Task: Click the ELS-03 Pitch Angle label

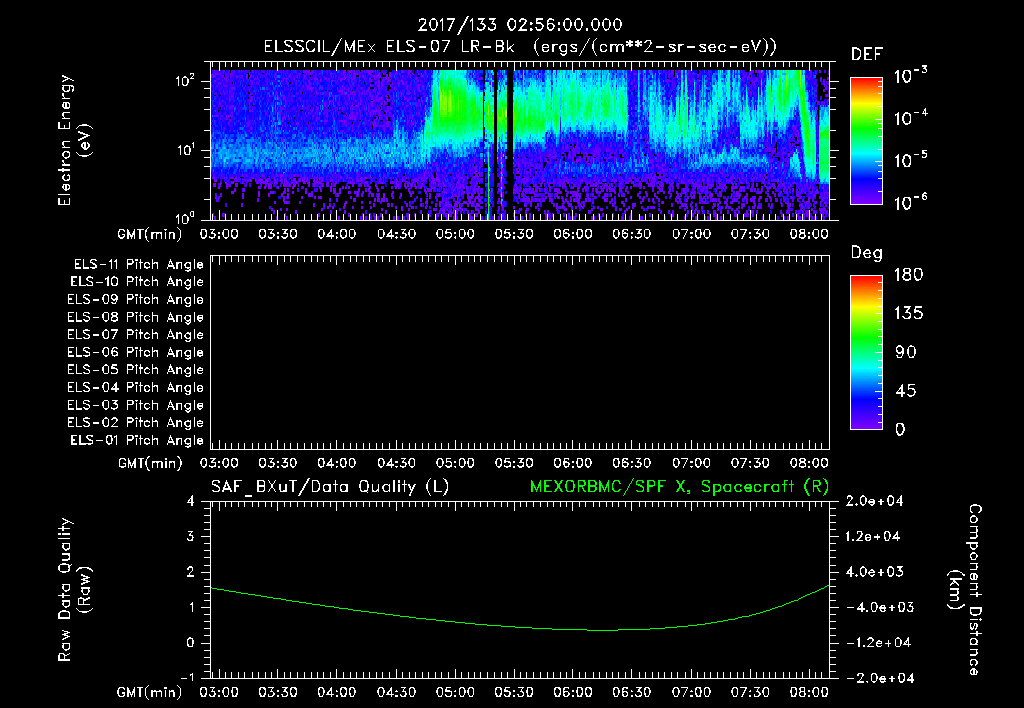Action: point(136,405)
